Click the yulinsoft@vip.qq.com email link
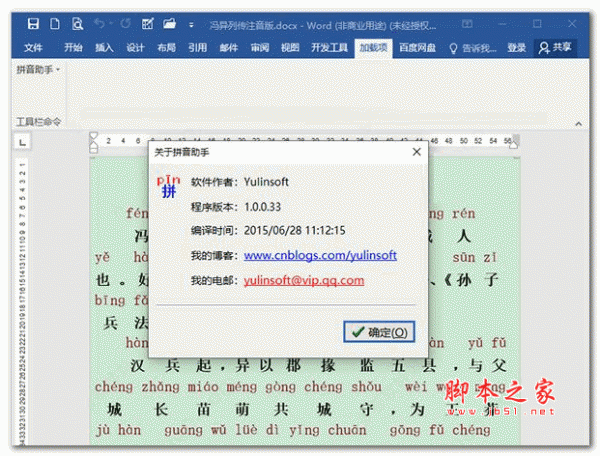 (304, 280)
